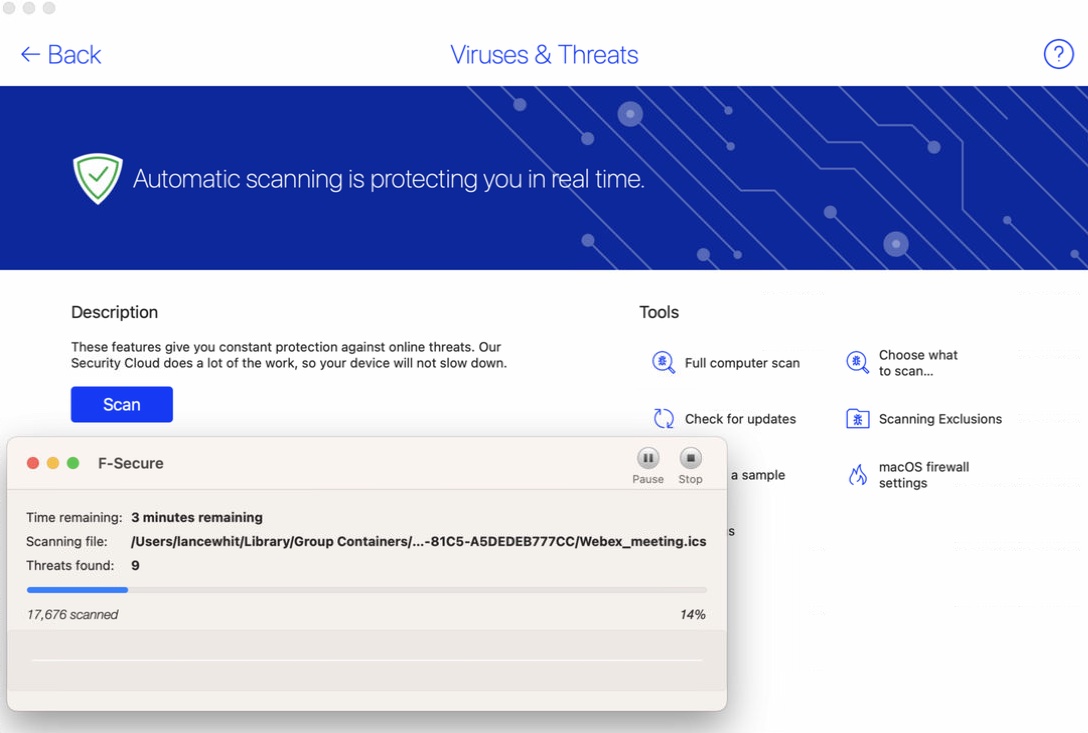Click the '14%' progress value
1088x733 pixels.
[x=692, y=614]
